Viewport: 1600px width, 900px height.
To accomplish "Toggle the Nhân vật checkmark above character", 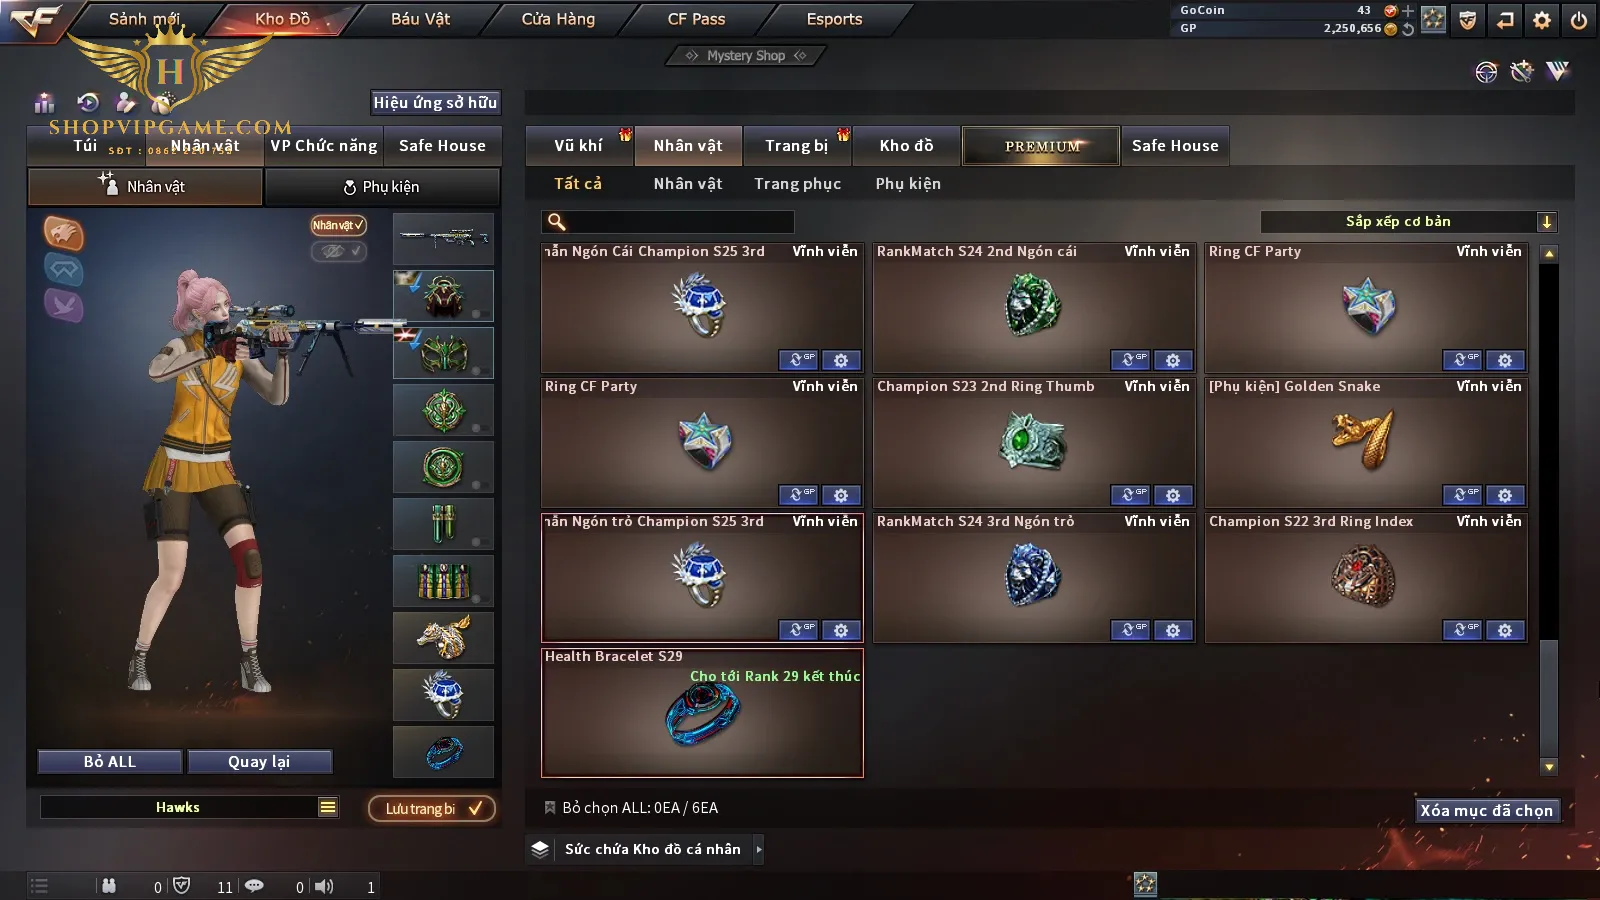I will click(338, 225).
